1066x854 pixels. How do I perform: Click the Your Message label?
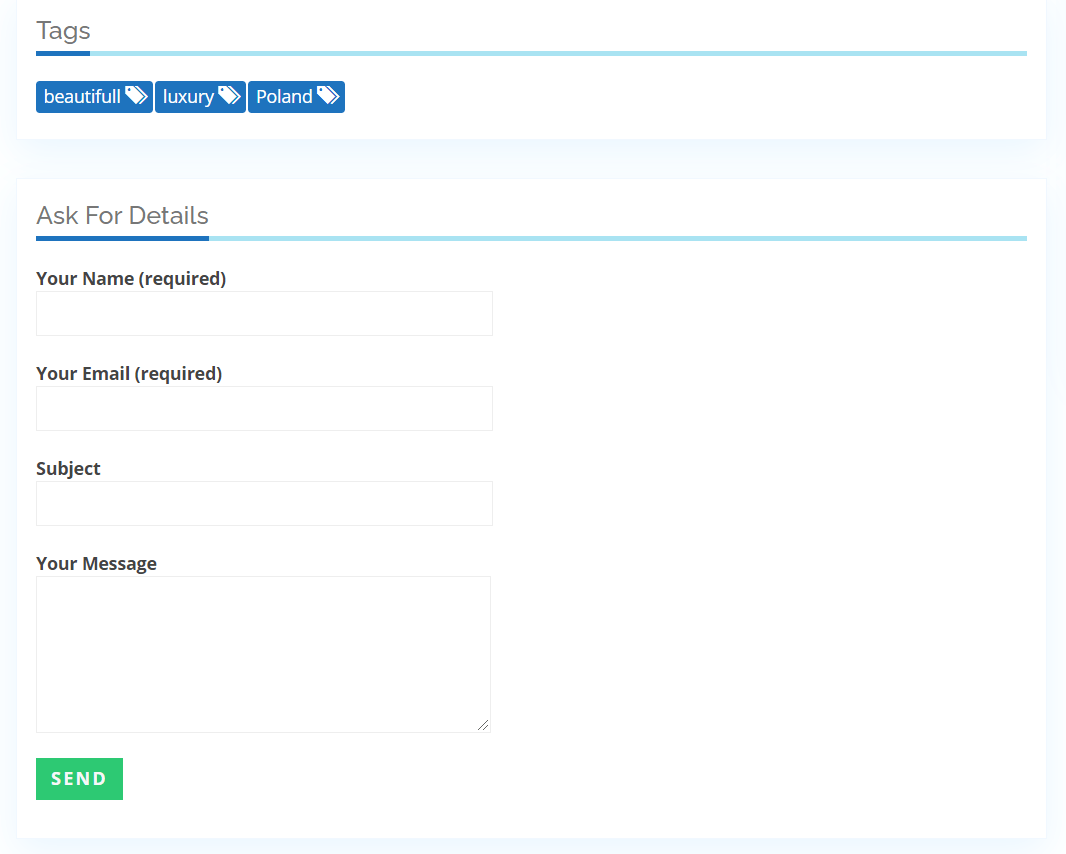[x=96, y=563]
